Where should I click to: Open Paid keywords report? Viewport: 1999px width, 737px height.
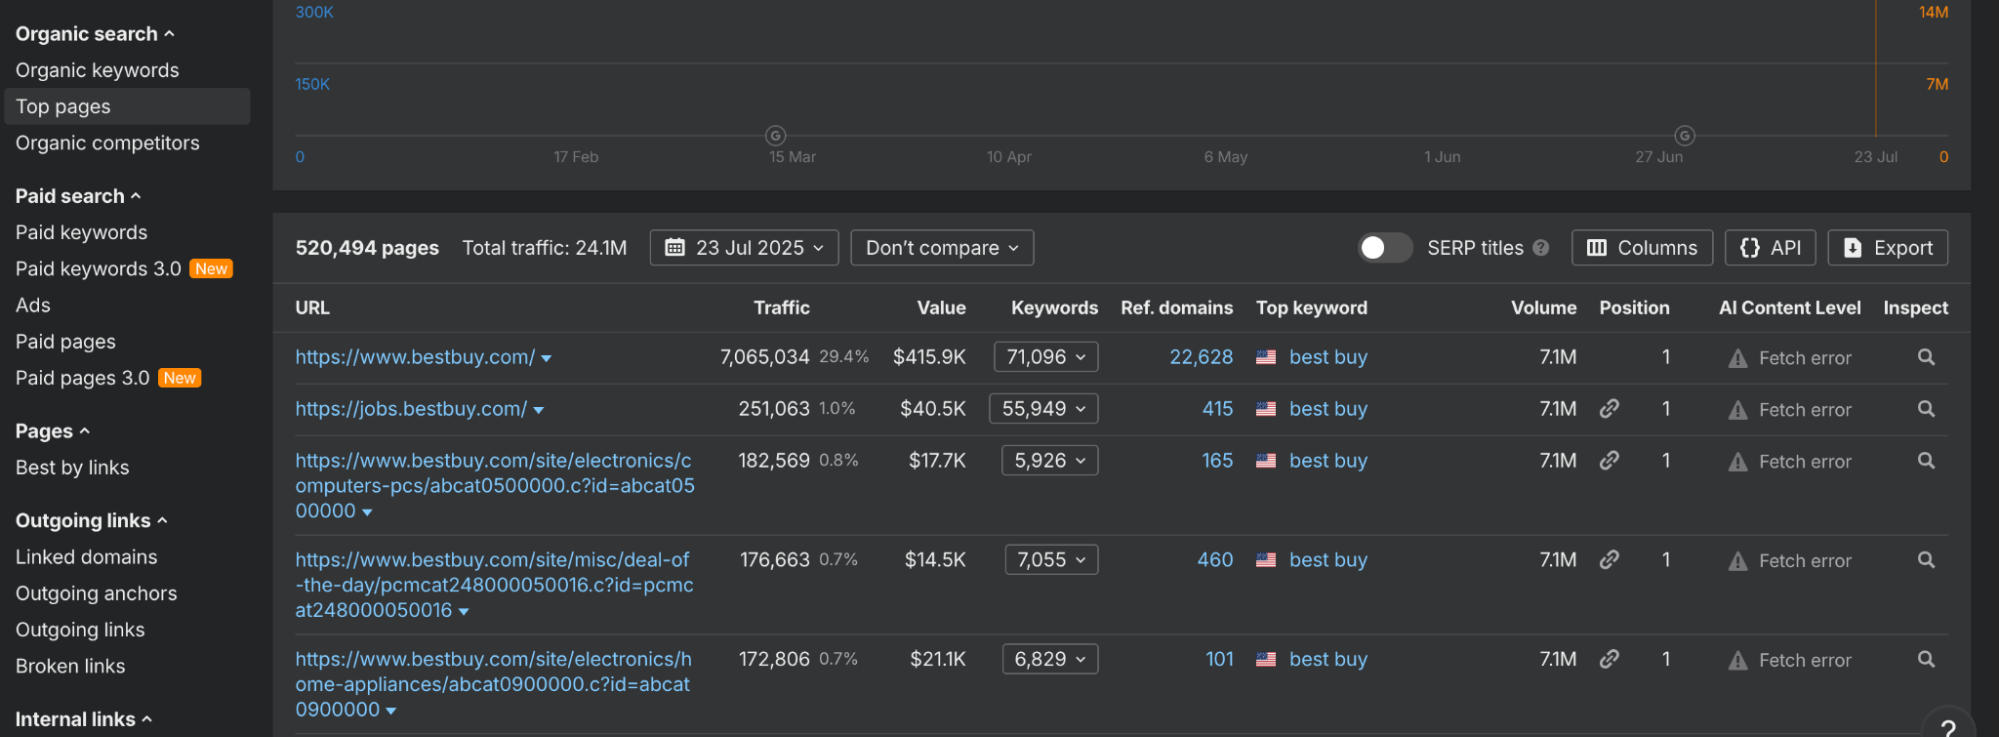pos(81,232)
